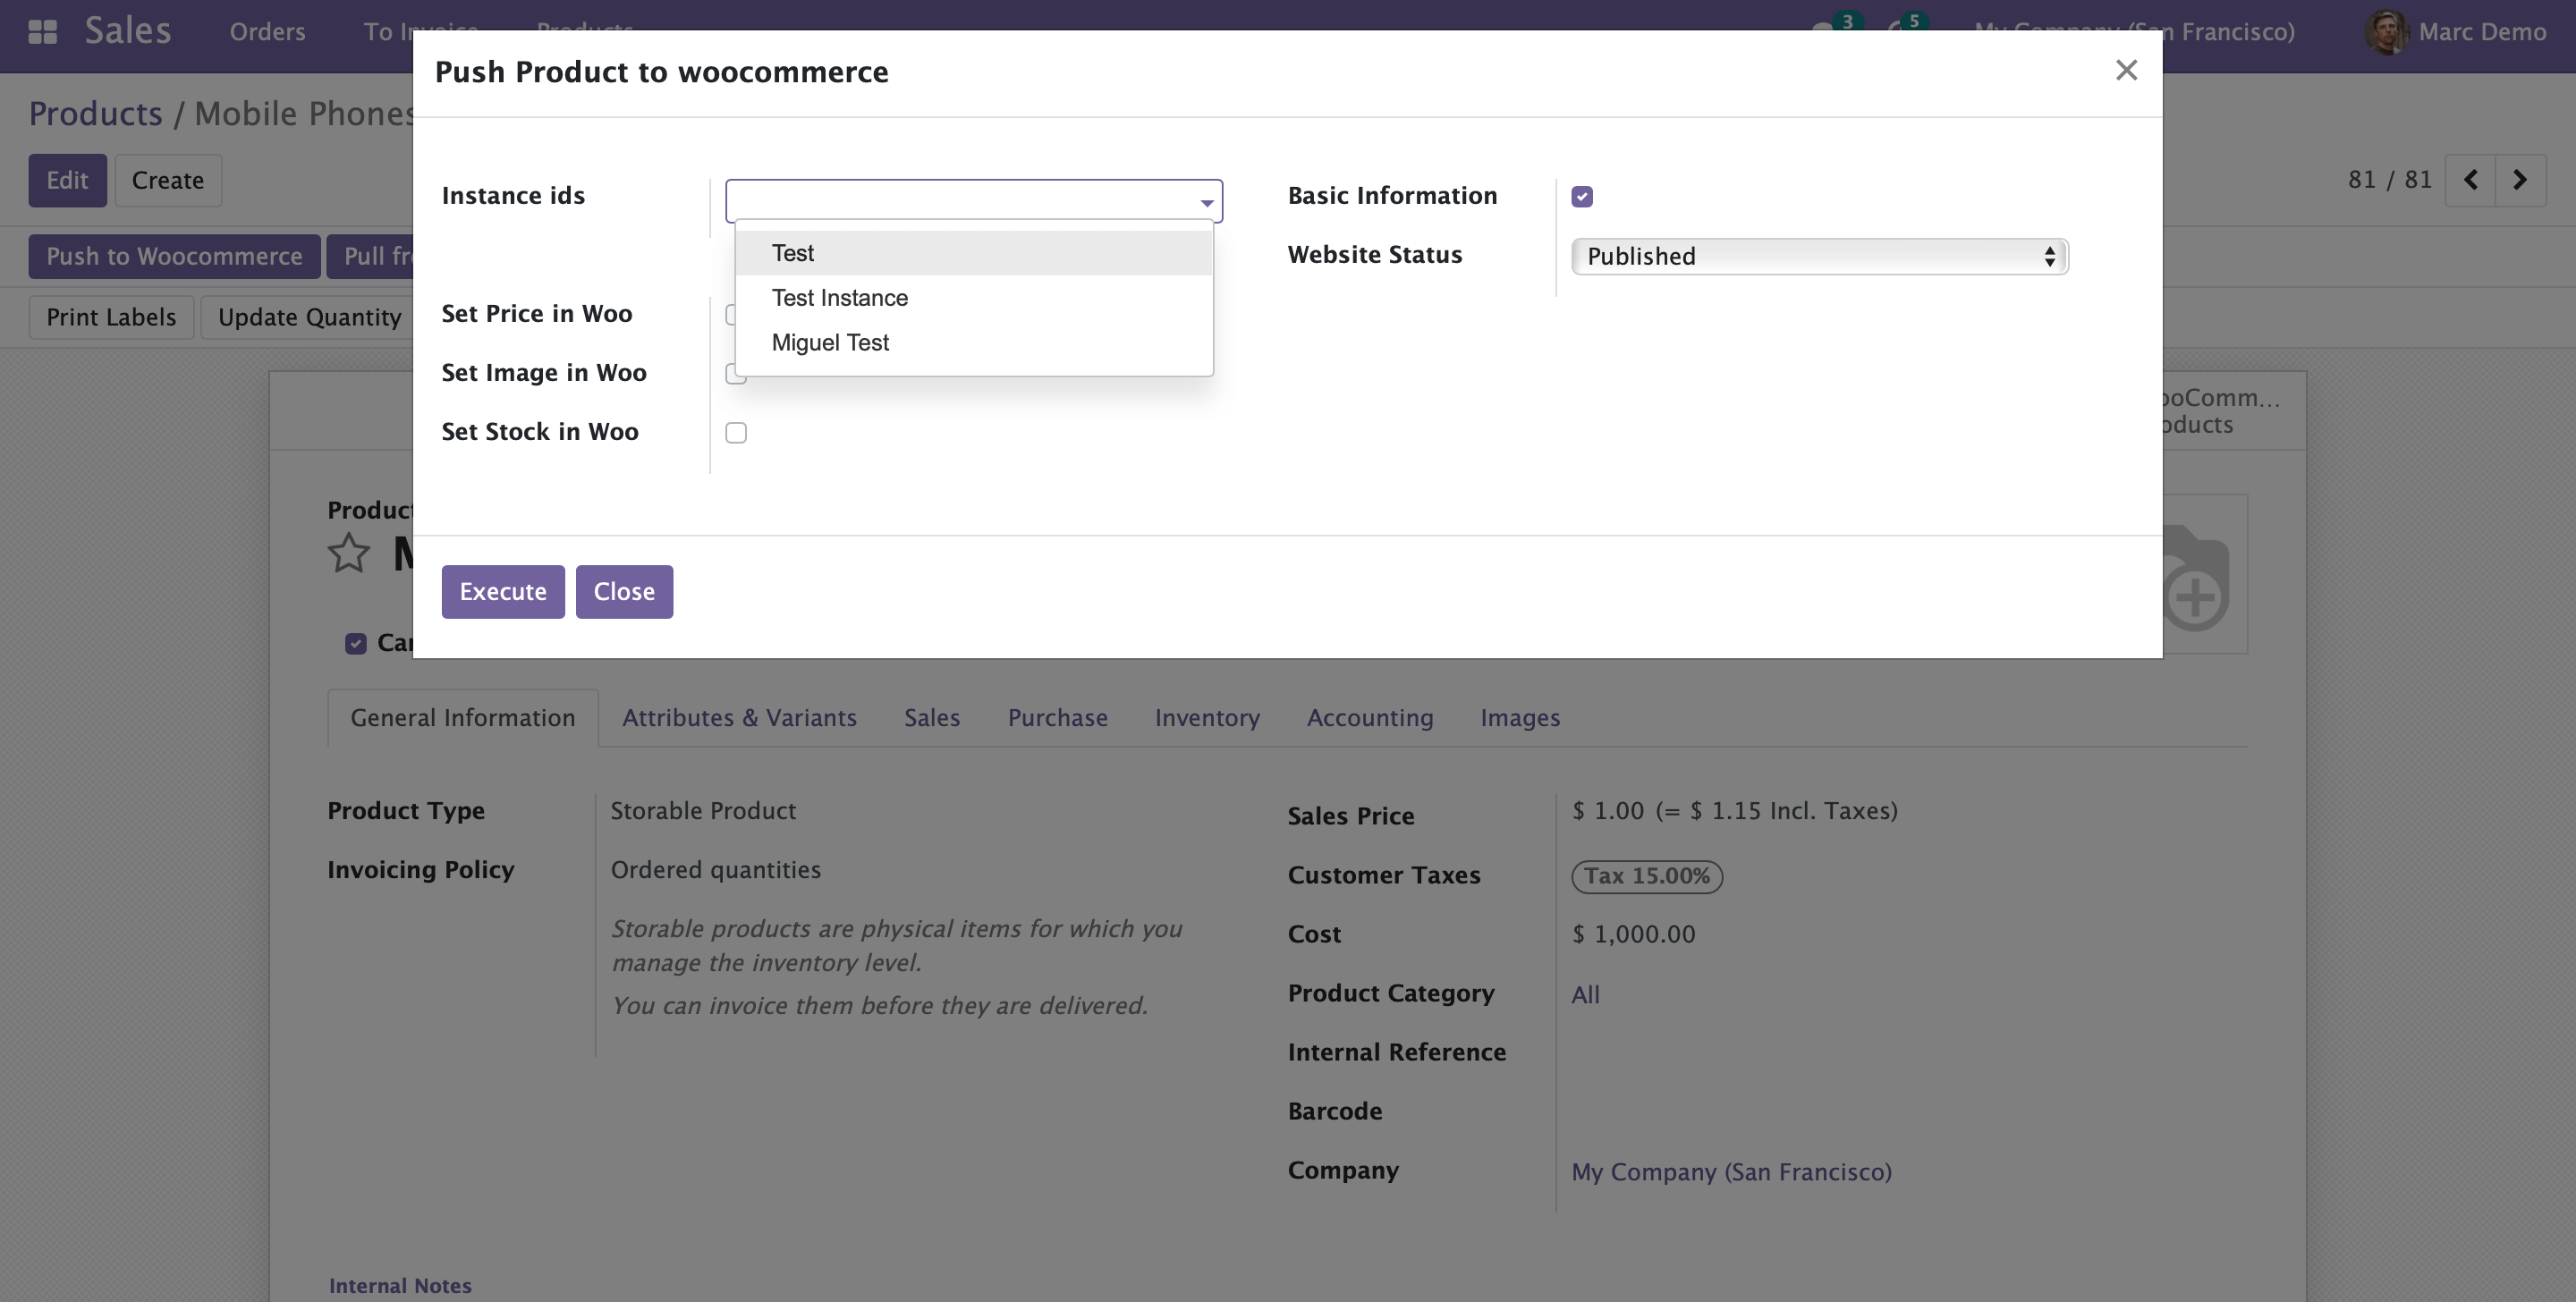Open the apps grid menu icon

[x=42, y=32]
